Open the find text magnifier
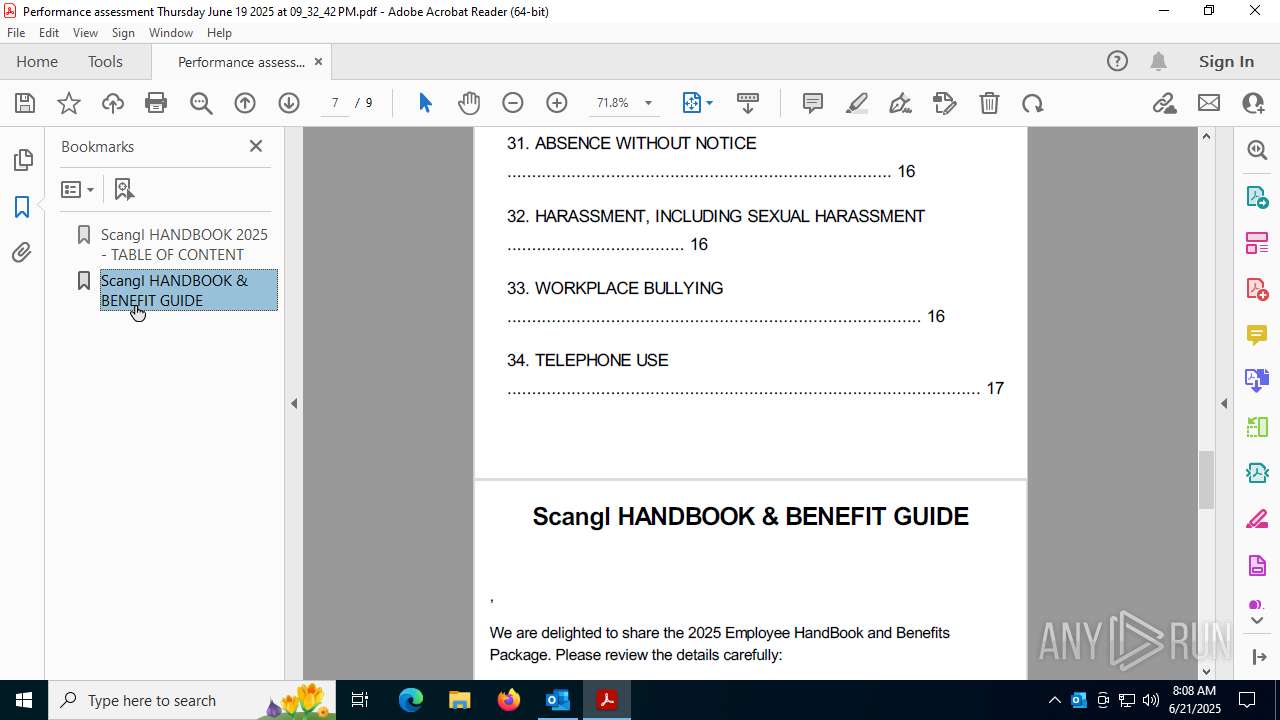 coord(201,103)
